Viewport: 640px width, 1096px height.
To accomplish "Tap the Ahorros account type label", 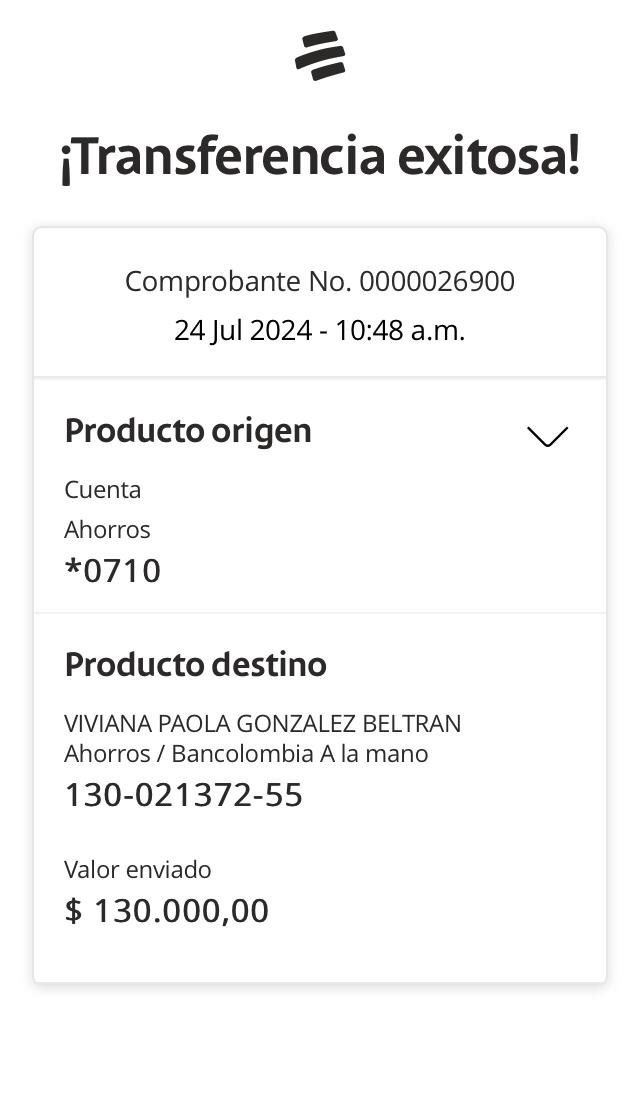I will [x=107, y=529].
